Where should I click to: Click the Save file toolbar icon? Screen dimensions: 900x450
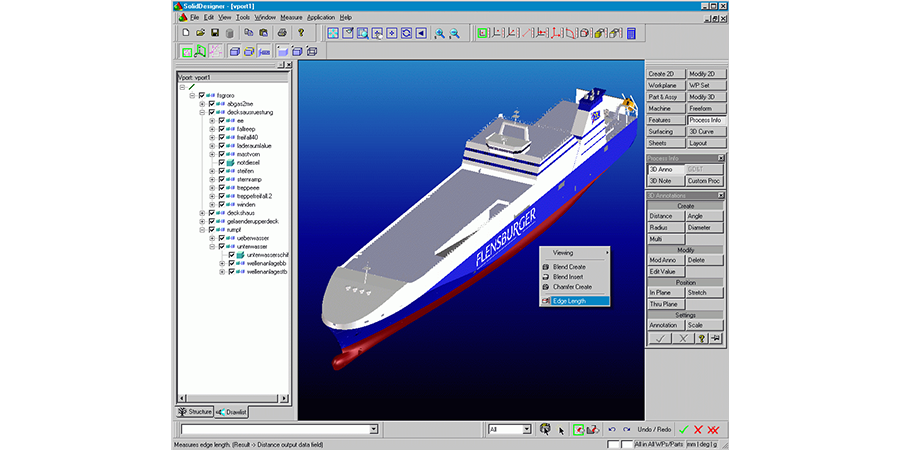pos(215,33)
